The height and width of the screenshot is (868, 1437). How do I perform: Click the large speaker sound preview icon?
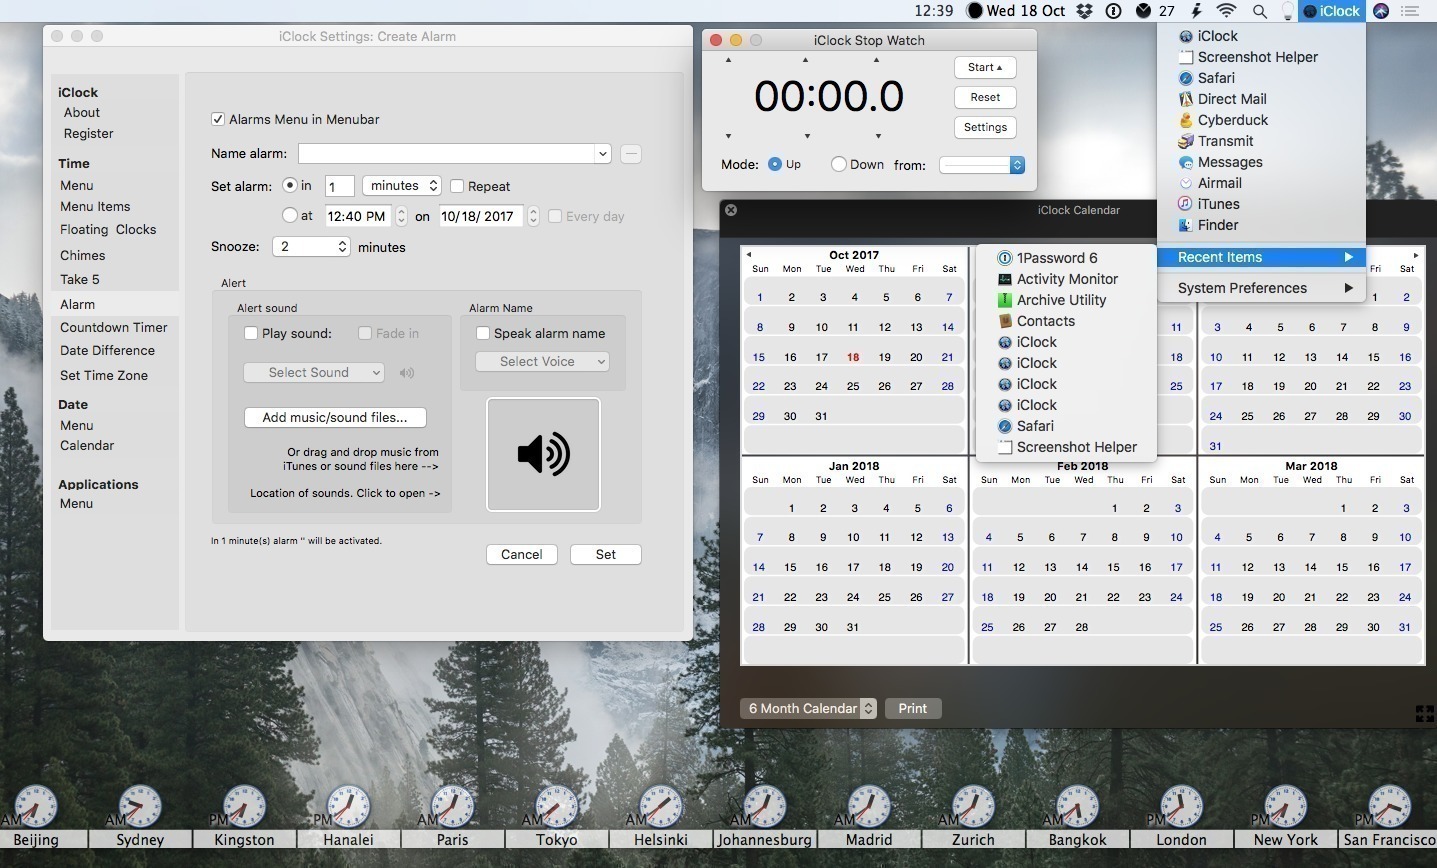tap(543, 455)
